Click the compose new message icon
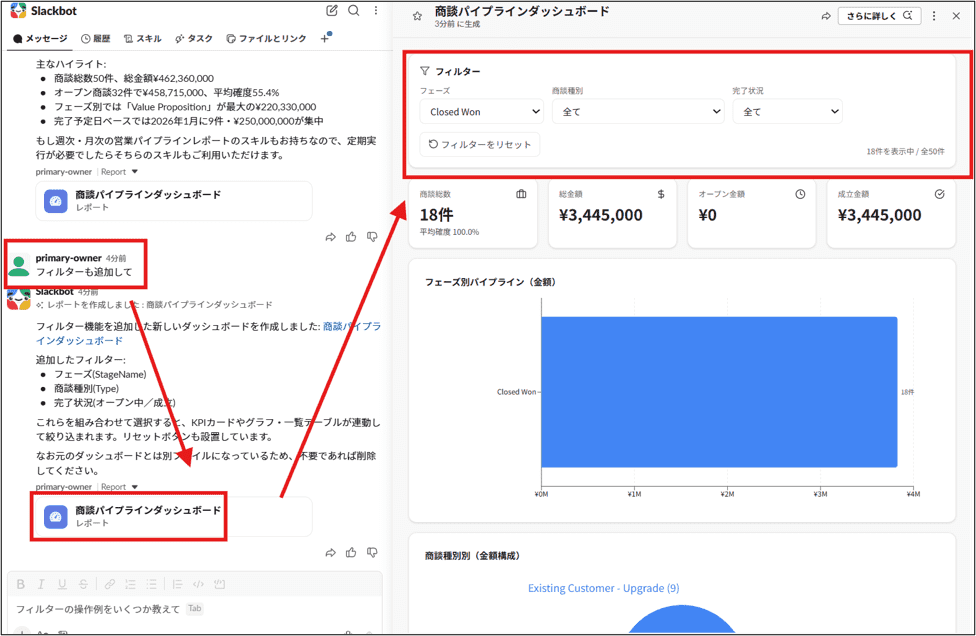Image resolution: width=976 pixels, height=636 pixels. pos(332,11)
